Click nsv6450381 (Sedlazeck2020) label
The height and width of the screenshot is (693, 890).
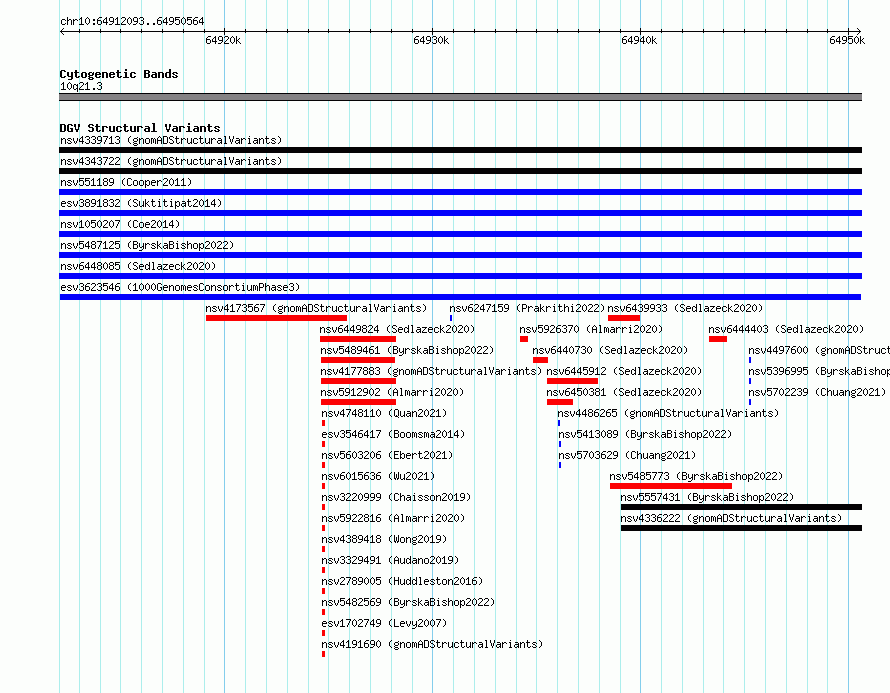click(x=624, y=392)
